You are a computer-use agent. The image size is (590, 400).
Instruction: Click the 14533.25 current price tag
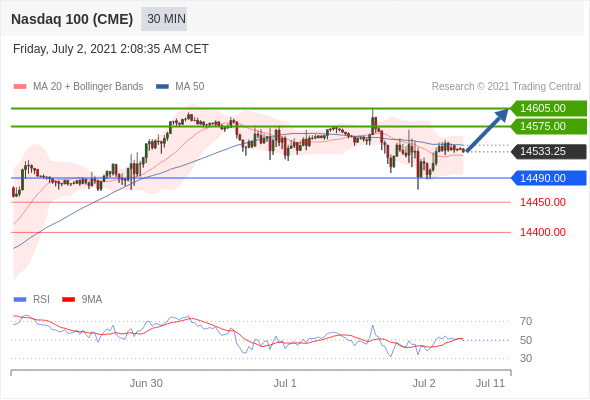tap(549, 151)
